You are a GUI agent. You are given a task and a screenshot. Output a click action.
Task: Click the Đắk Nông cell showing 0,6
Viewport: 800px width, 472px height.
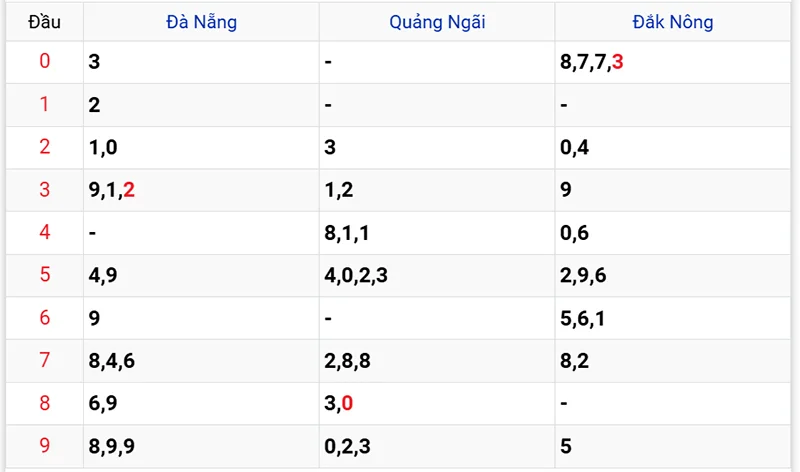(575, 233)
